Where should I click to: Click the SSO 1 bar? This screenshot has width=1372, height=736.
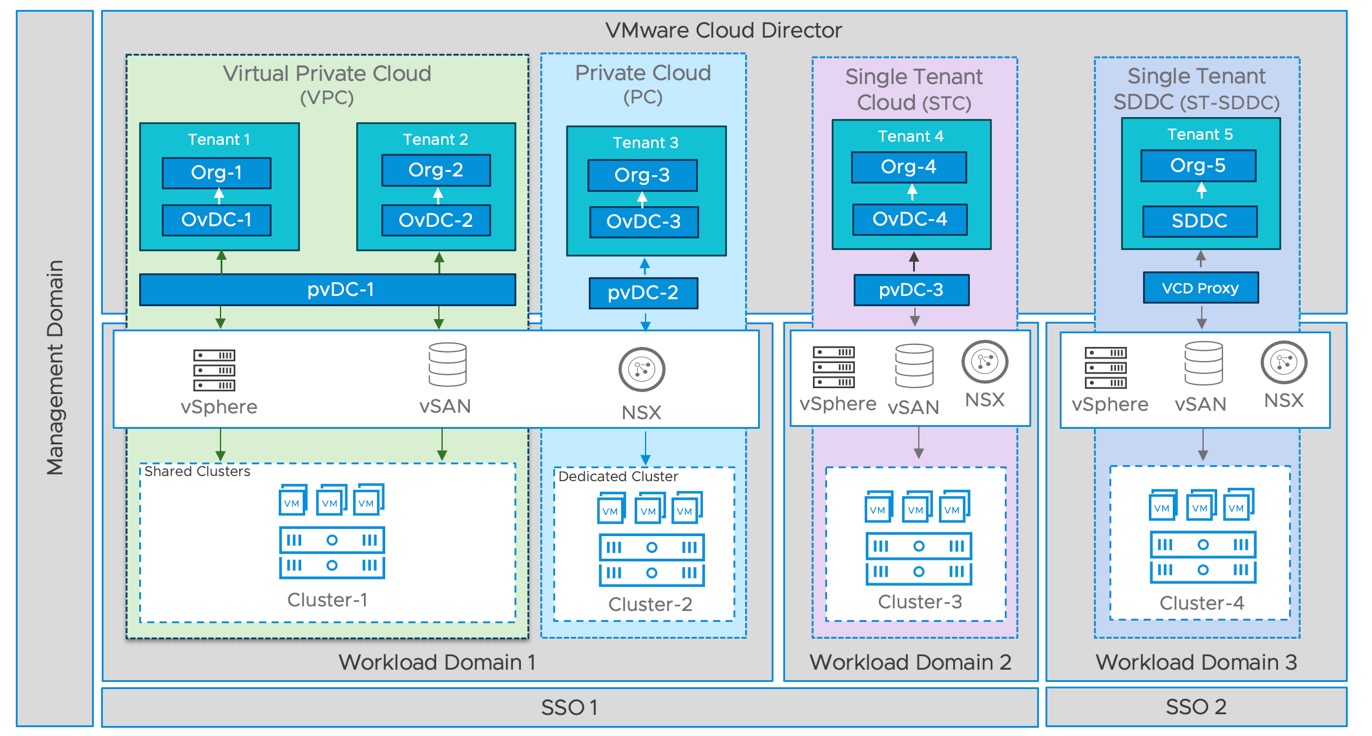570,707
